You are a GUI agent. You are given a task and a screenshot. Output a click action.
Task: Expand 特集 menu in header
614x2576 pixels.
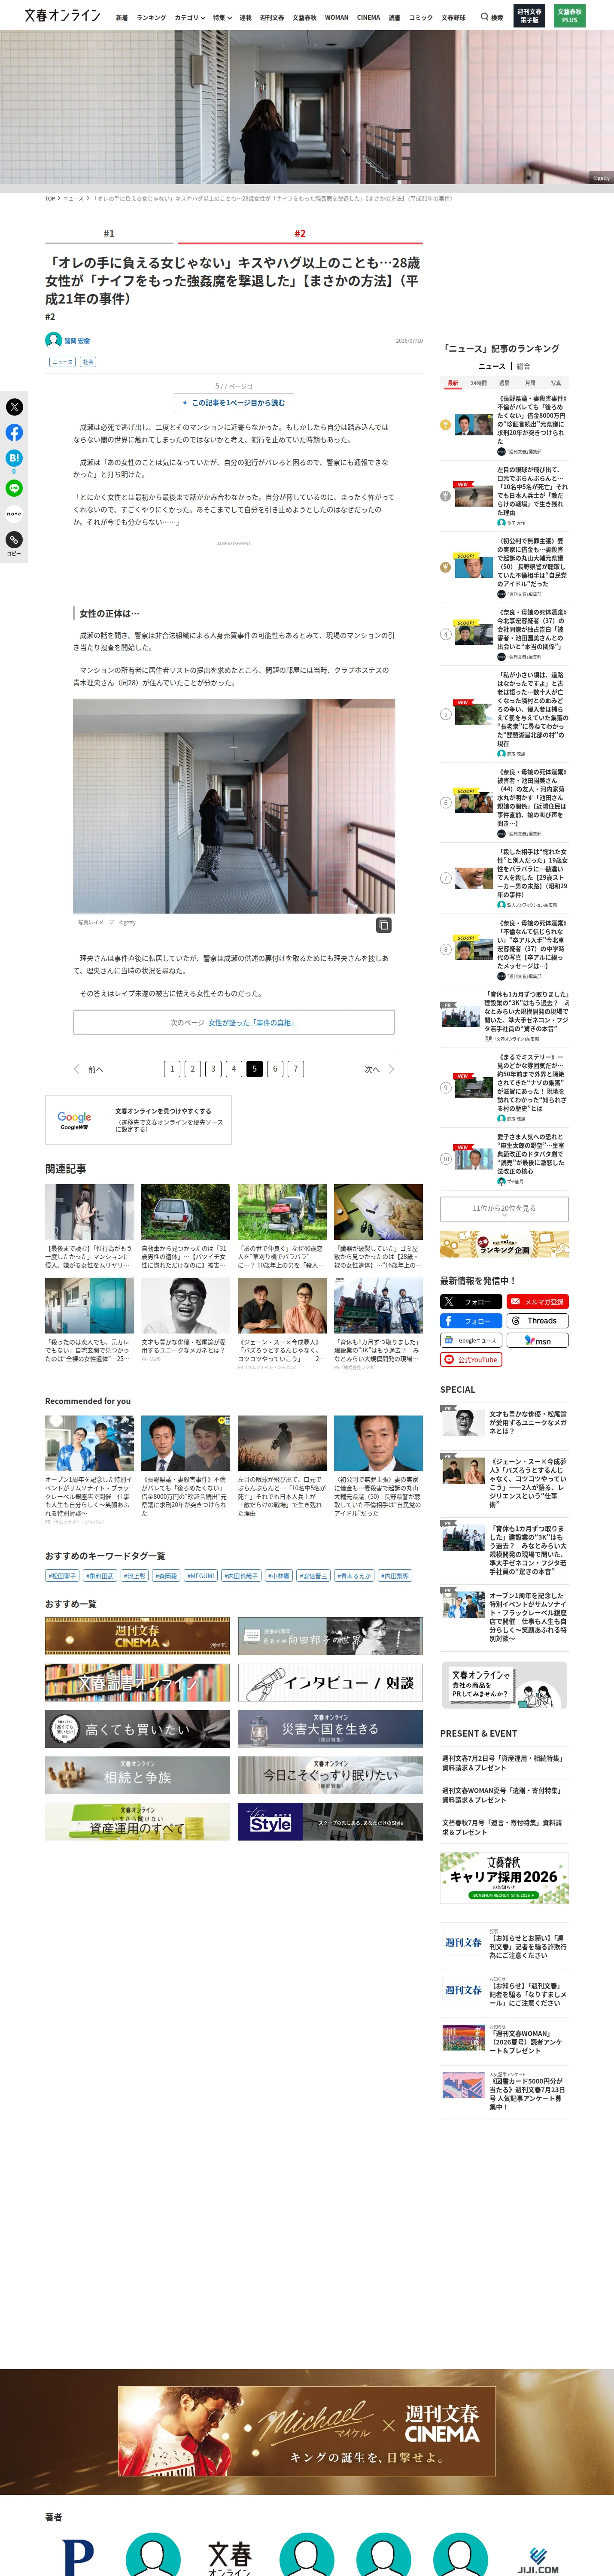pyautogui.click(x=222, y=17)
